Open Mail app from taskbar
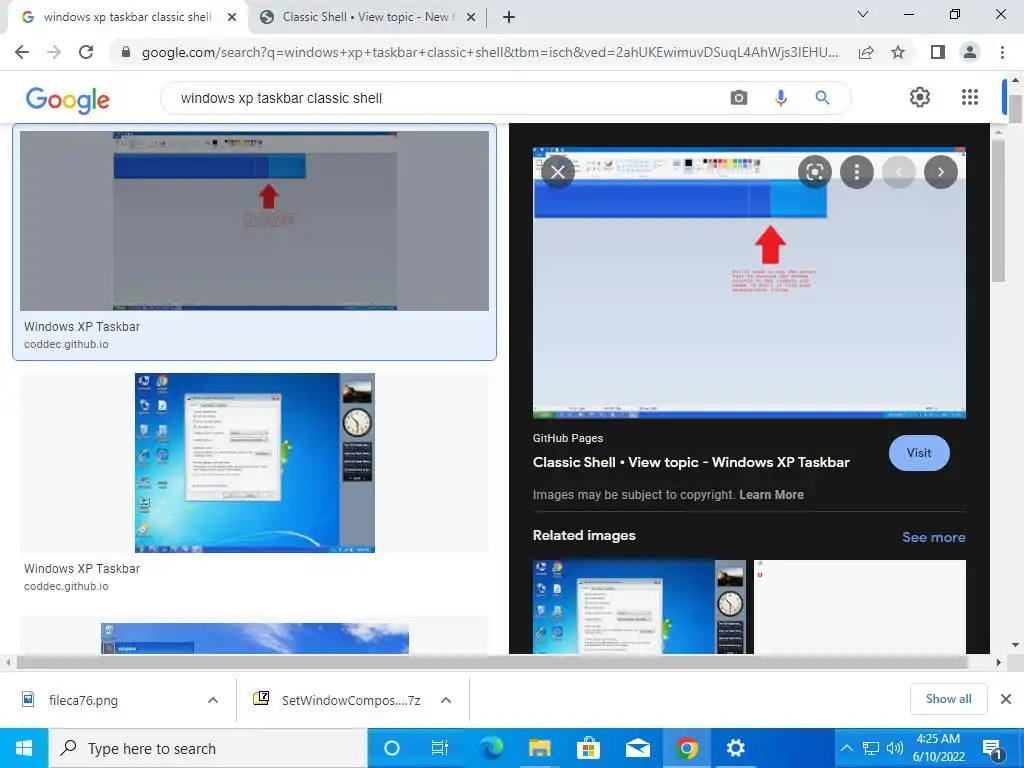The height and width of the screenshot is (768, 1024). pyautogui.click(x=637, y=748)
